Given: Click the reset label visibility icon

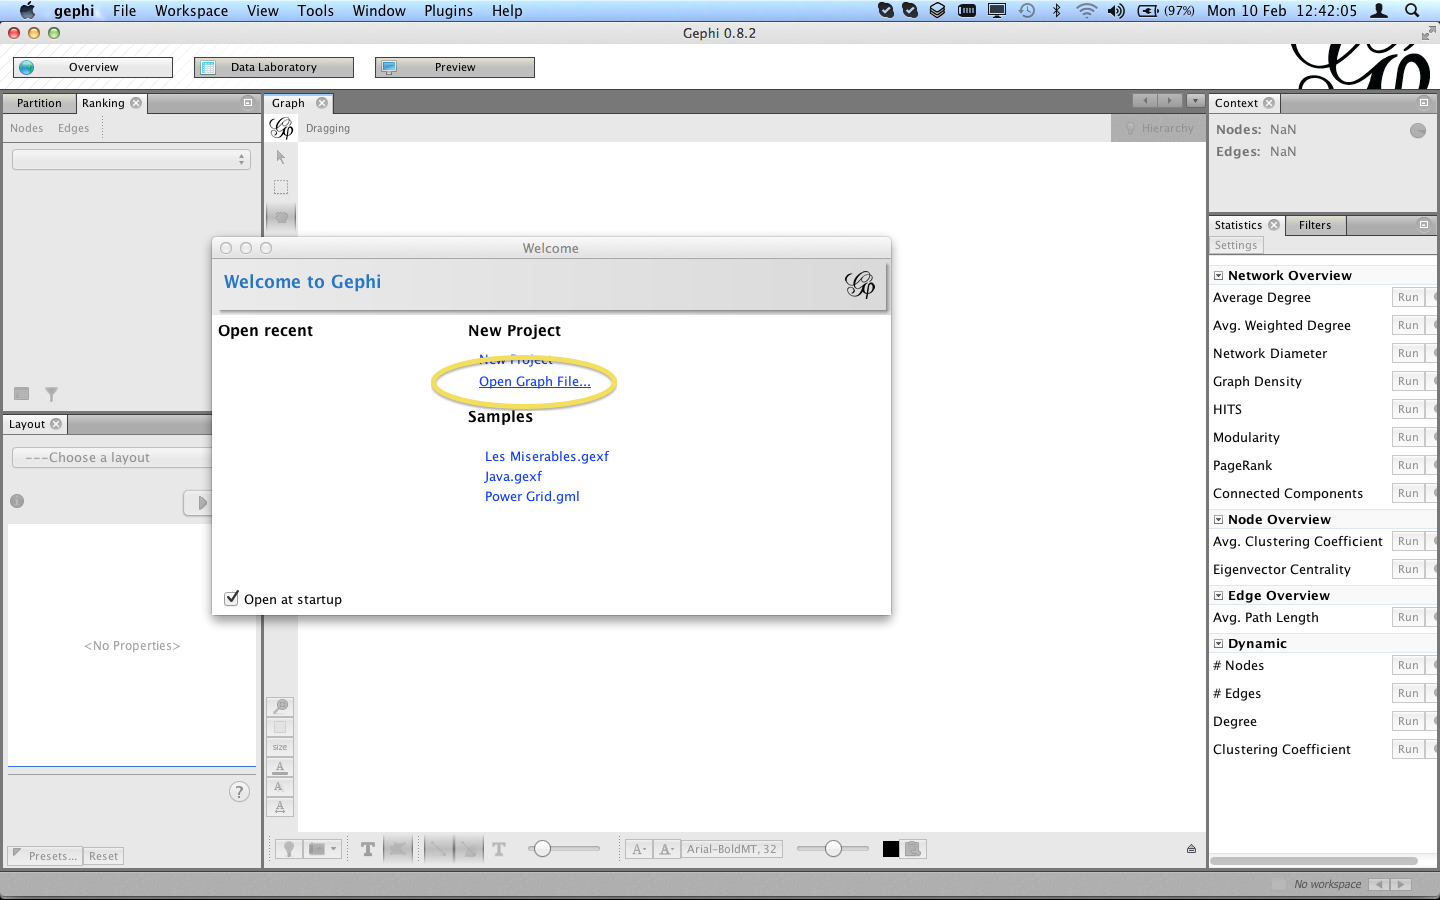Looking at the screenshot, I should click(x=280, y=787).
